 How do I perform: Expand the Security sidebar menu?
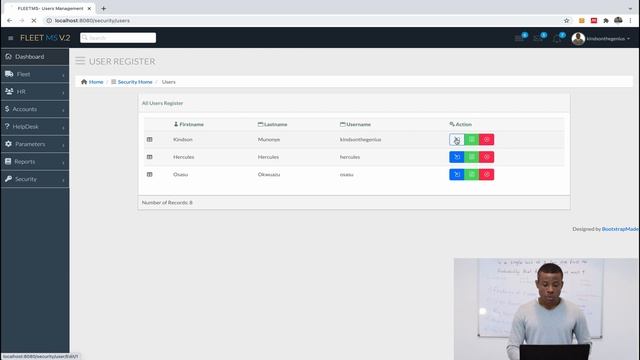point(35,179)
